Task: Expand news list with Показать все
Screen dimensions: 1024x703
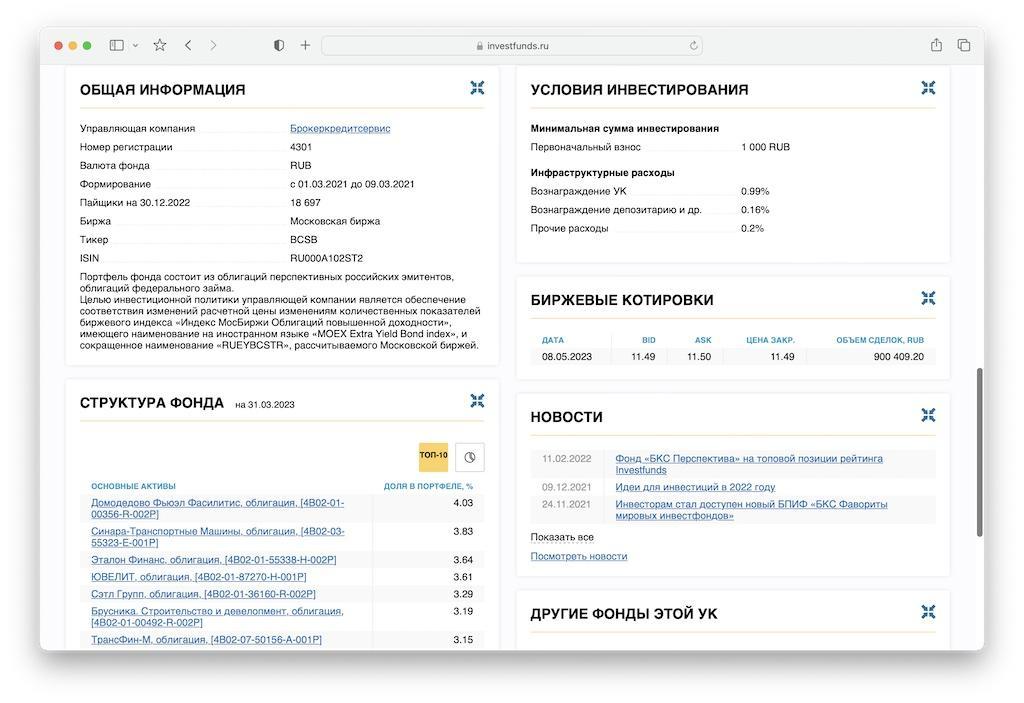Action: [x=561, y=537]
